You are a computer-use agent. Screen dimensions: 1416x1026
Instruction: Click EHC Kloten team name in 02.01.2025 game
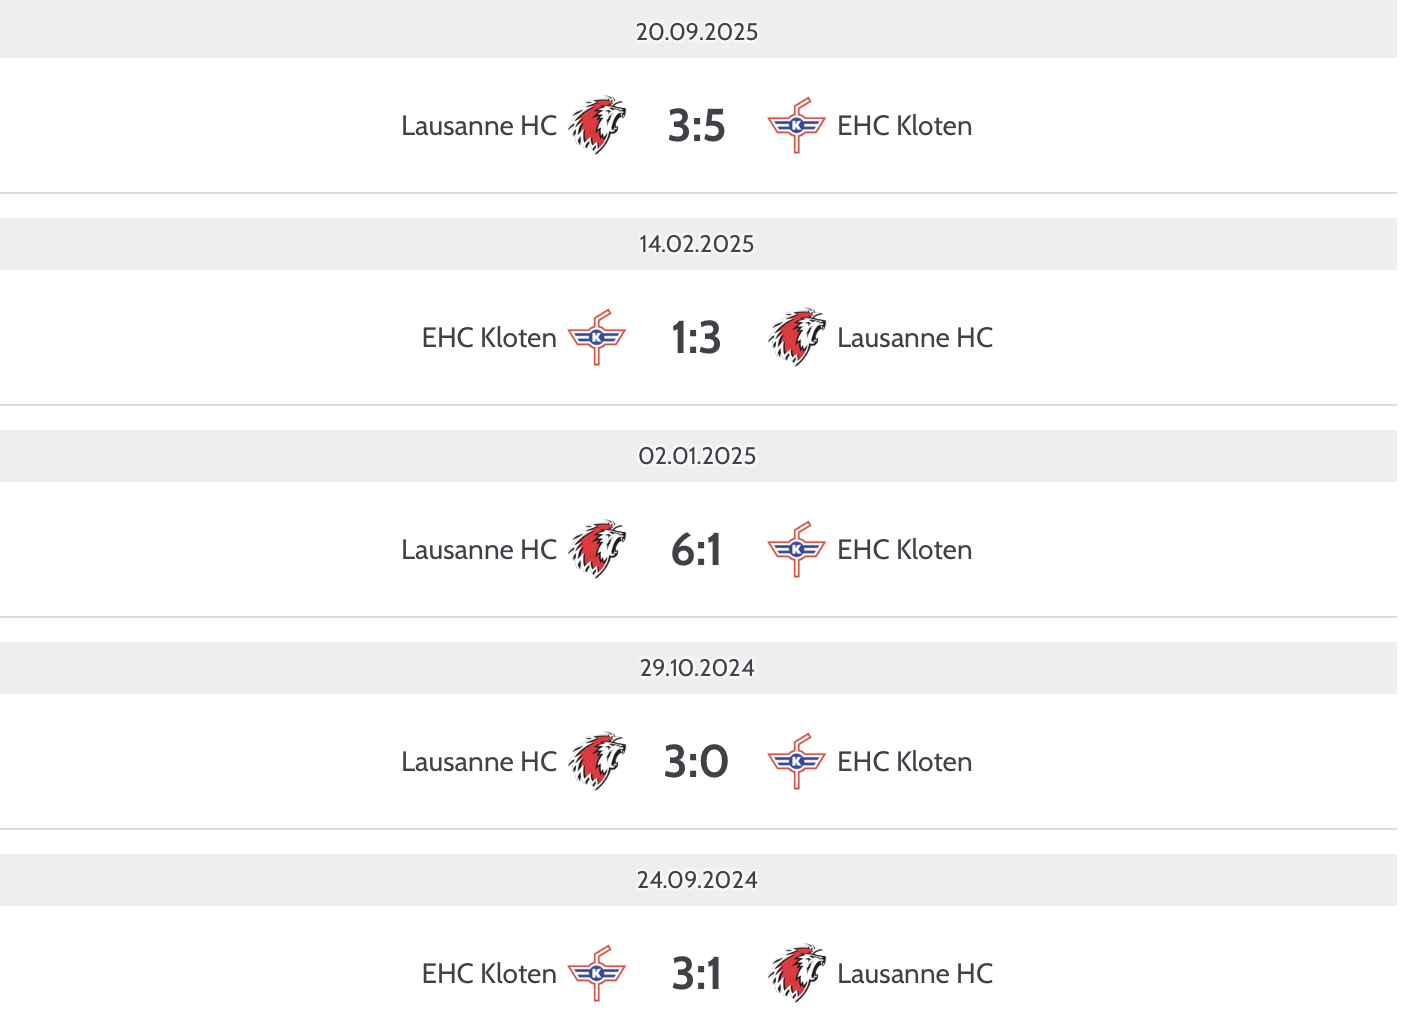pyautogui.click(x=904, y=550)
